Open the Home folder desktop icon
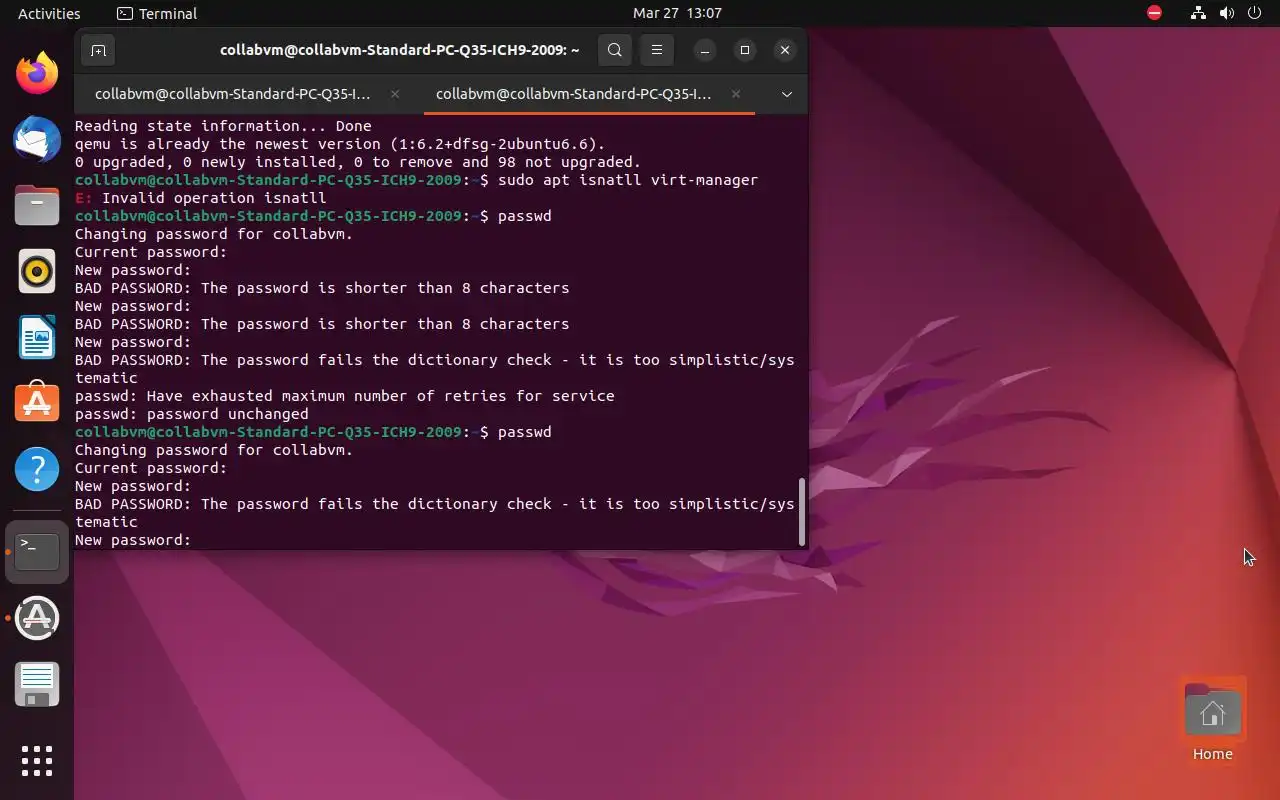Viewport: 1280px width, 800px height. pos(1212,721)
